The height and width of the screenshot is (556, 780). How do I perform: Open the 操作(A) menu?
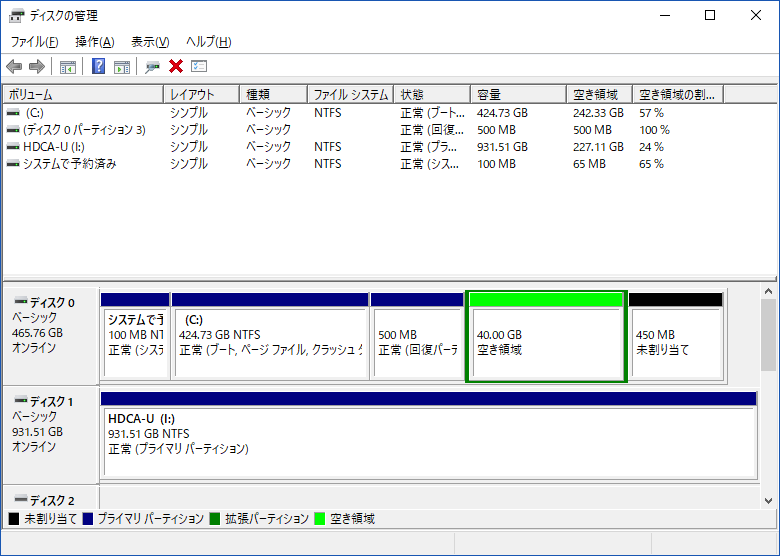click(x=95, y=42)
